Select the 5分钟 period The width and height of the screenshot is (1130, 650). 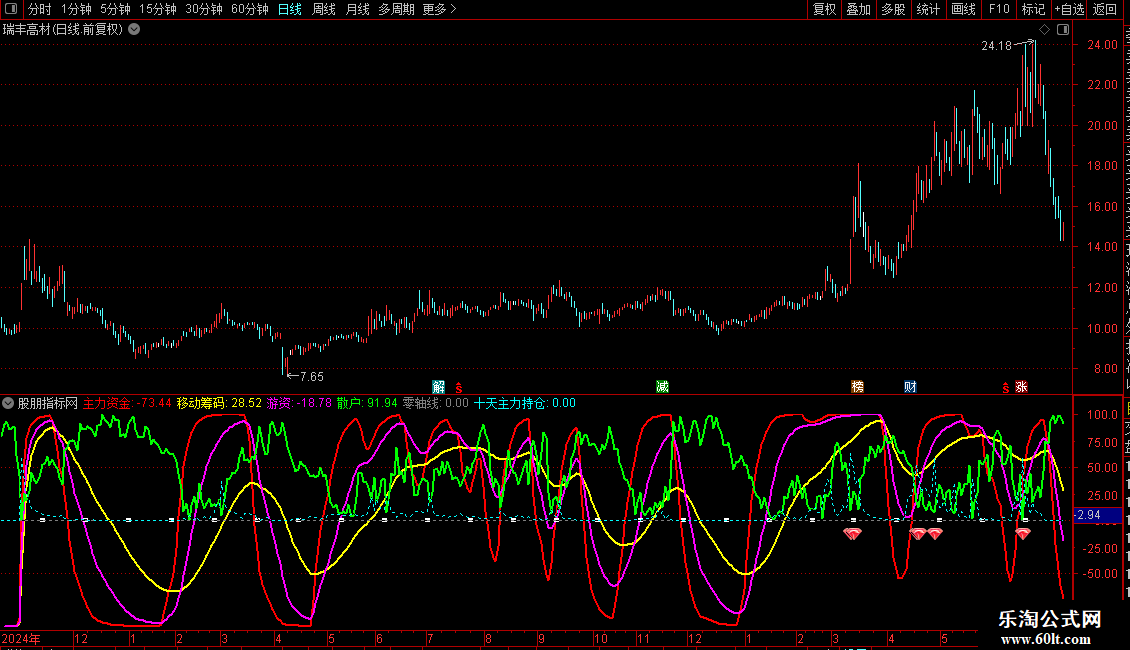[x=115, y=9]
